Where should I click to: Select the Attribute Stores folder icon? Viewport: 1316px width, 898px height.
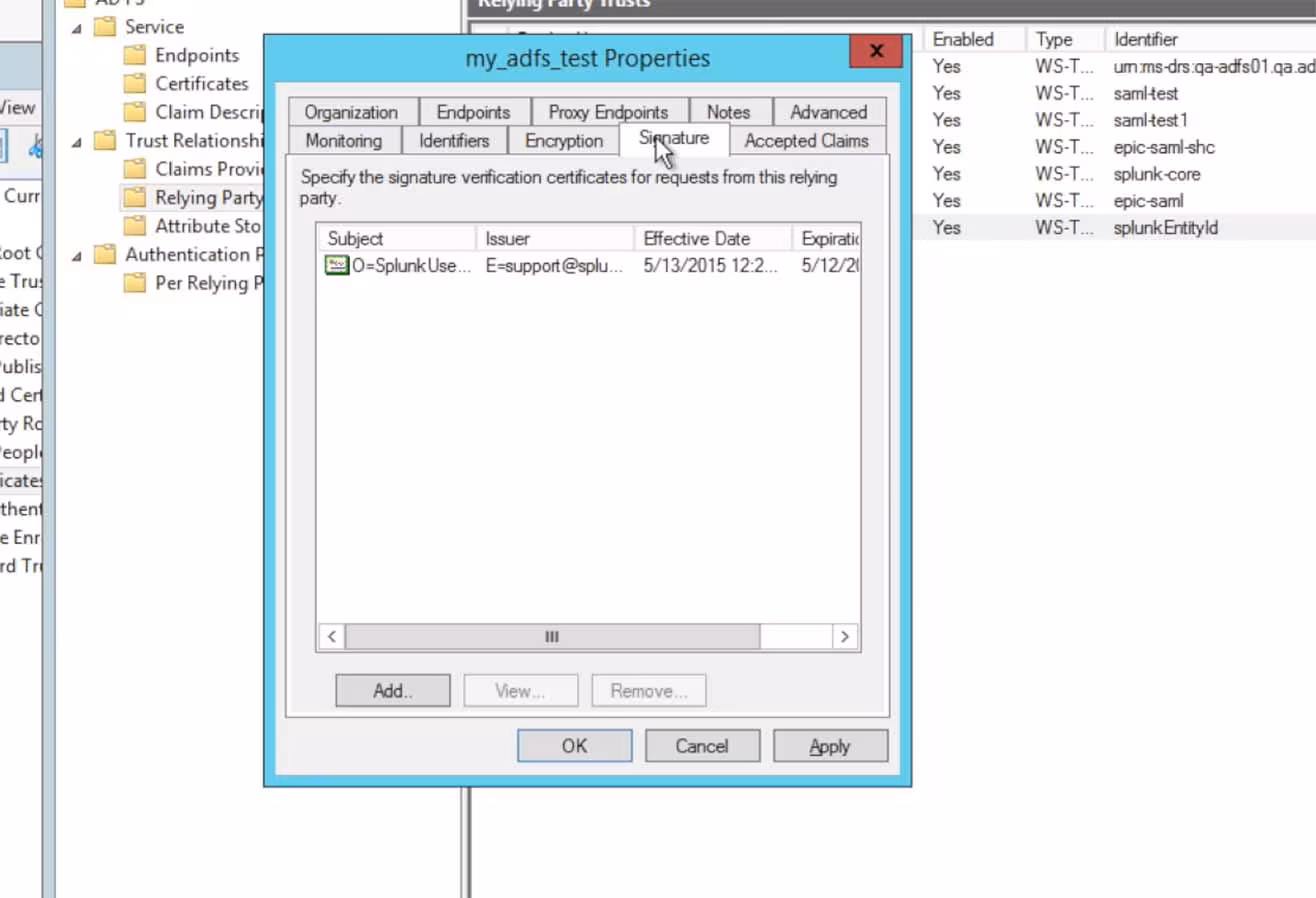[x=134, y=226]
